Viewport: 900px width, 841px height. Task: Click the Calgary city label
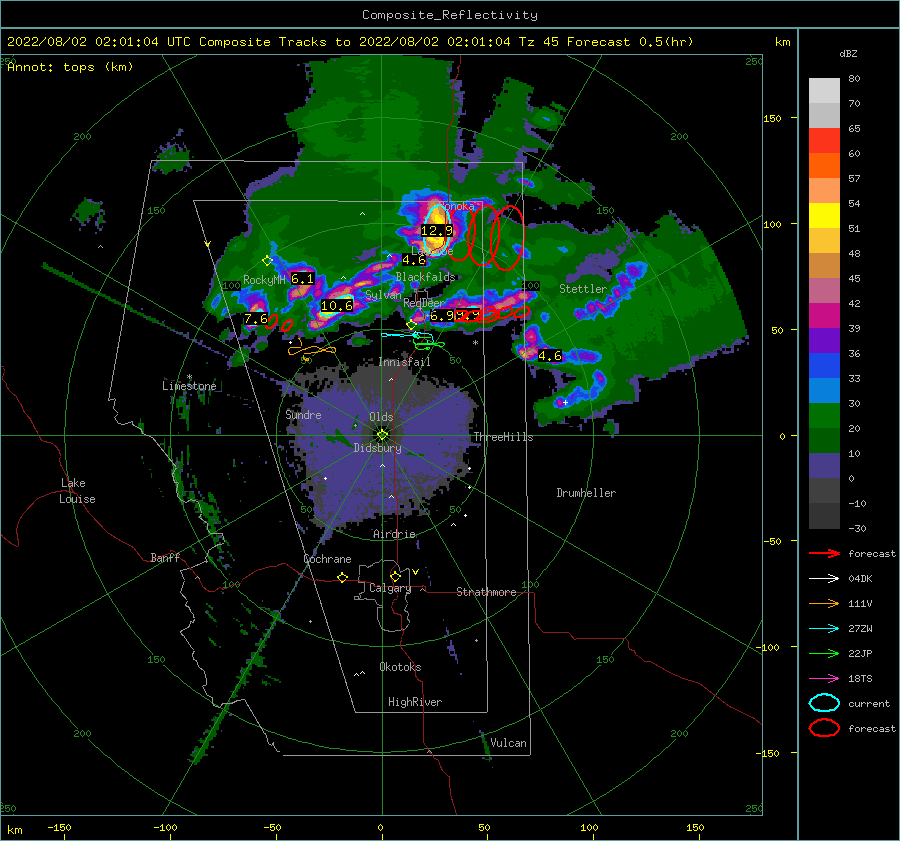coord(390,588)
